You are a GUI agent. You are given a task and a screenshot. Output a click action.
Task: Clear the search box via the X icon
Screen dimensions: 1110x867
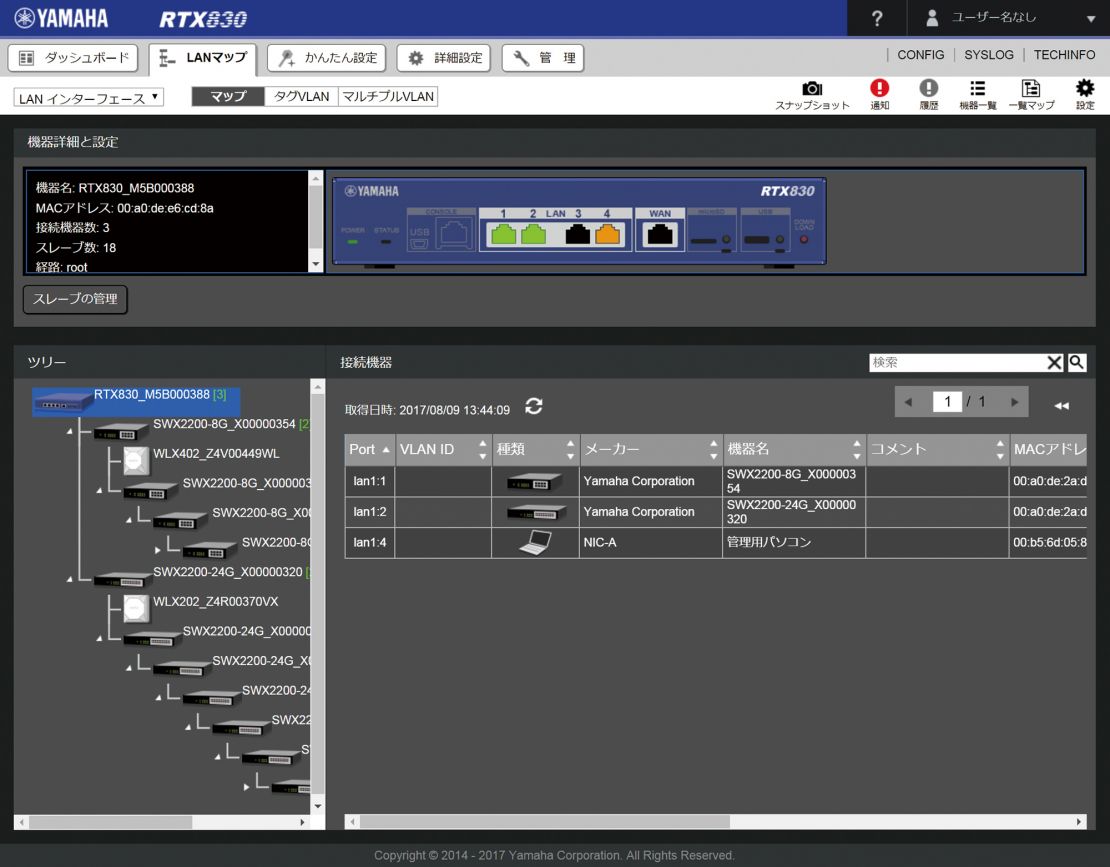pos(1055,362)
